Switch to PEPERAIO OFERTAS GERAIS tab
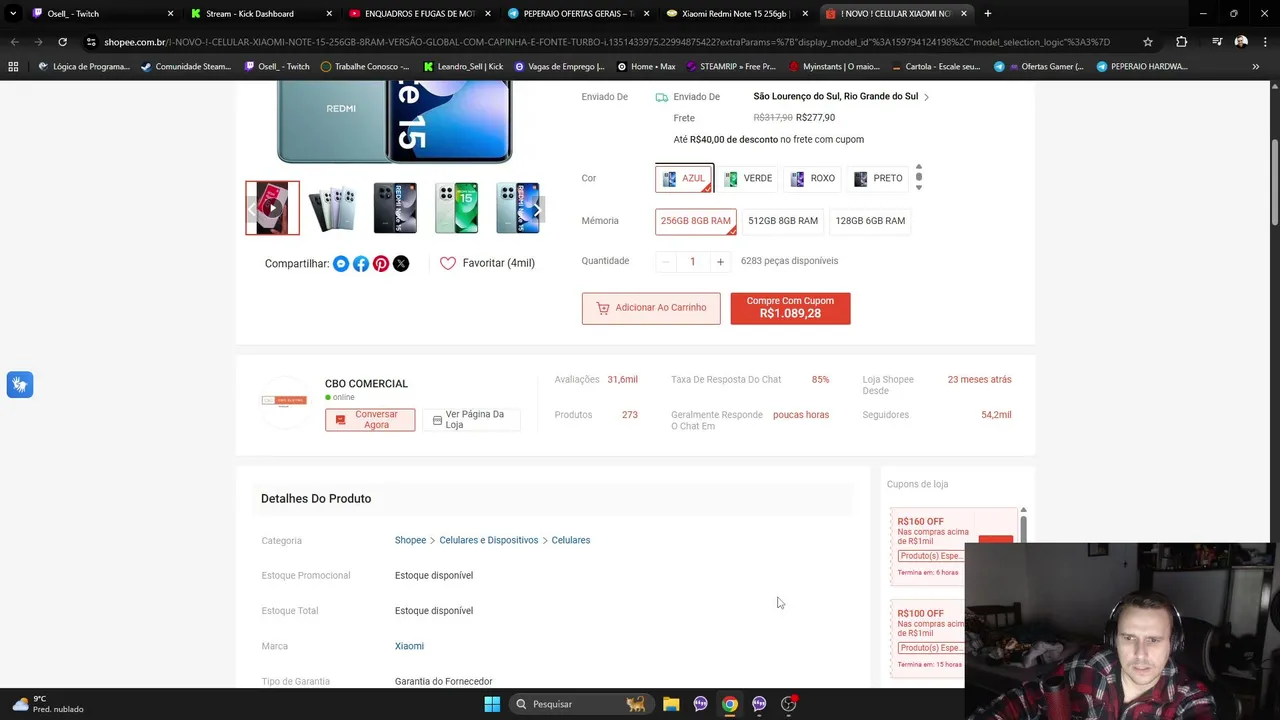Image resolution: width=1280 pixels, height=720 pixels. (579, 14)
